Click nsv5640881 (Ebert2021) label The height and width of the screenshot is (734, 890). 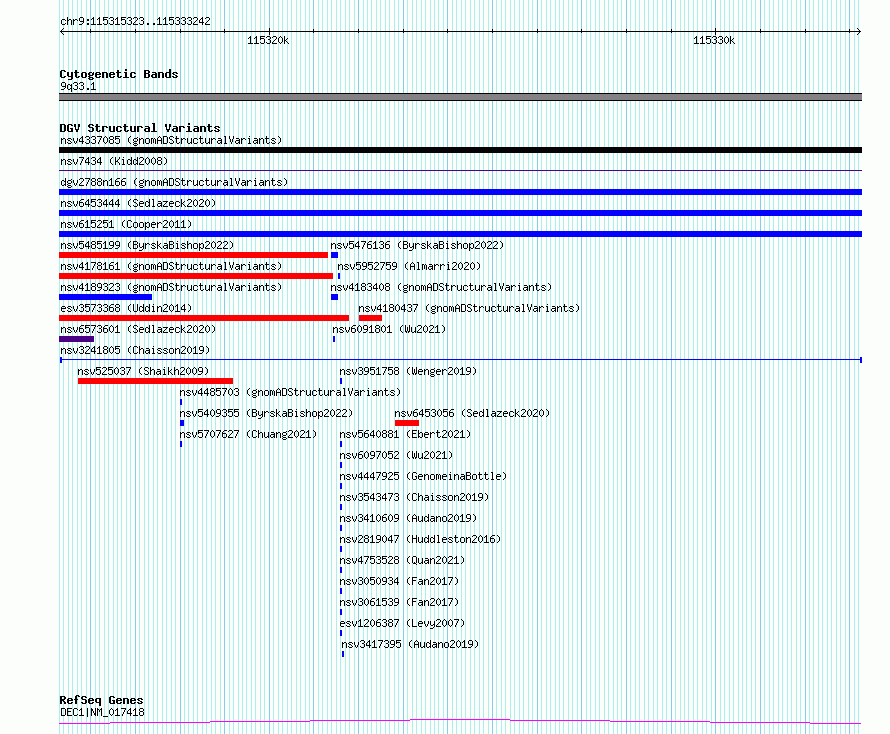405,434
